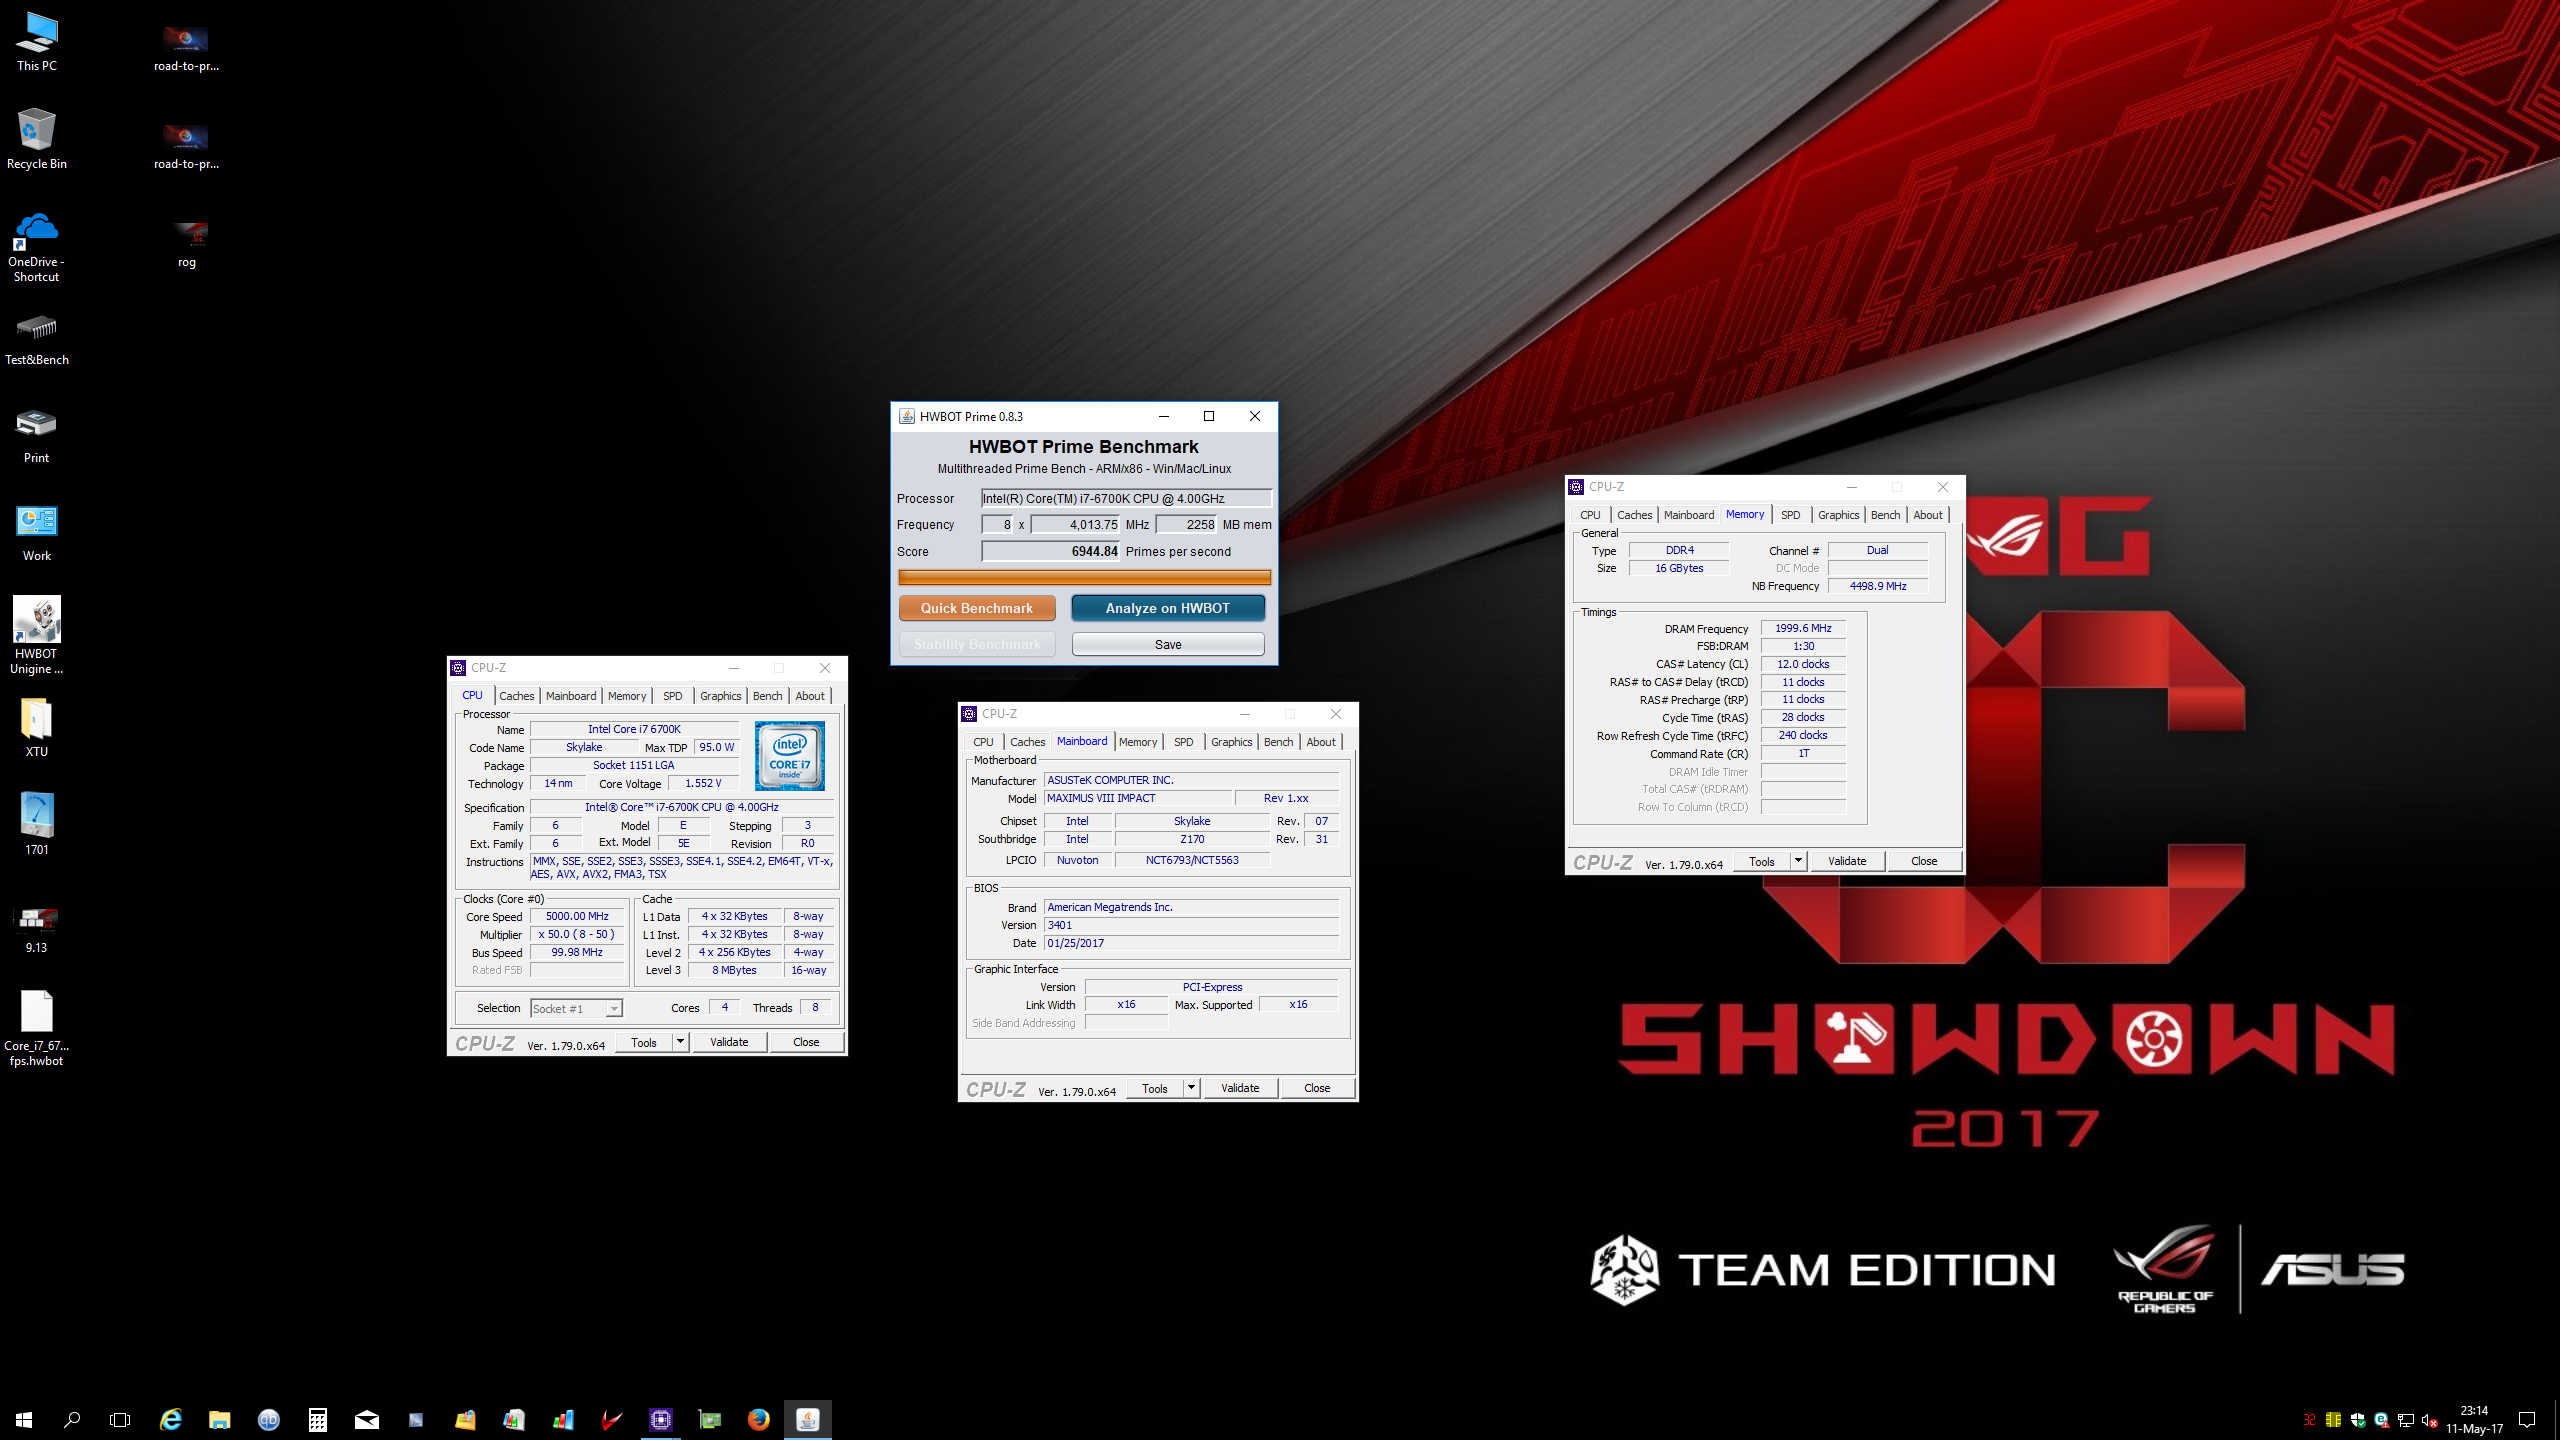Screen dimensions: 2560x1440
Task: Open Task View on the taskbar
Action: pyautogui.click(x=120, y=1419)
